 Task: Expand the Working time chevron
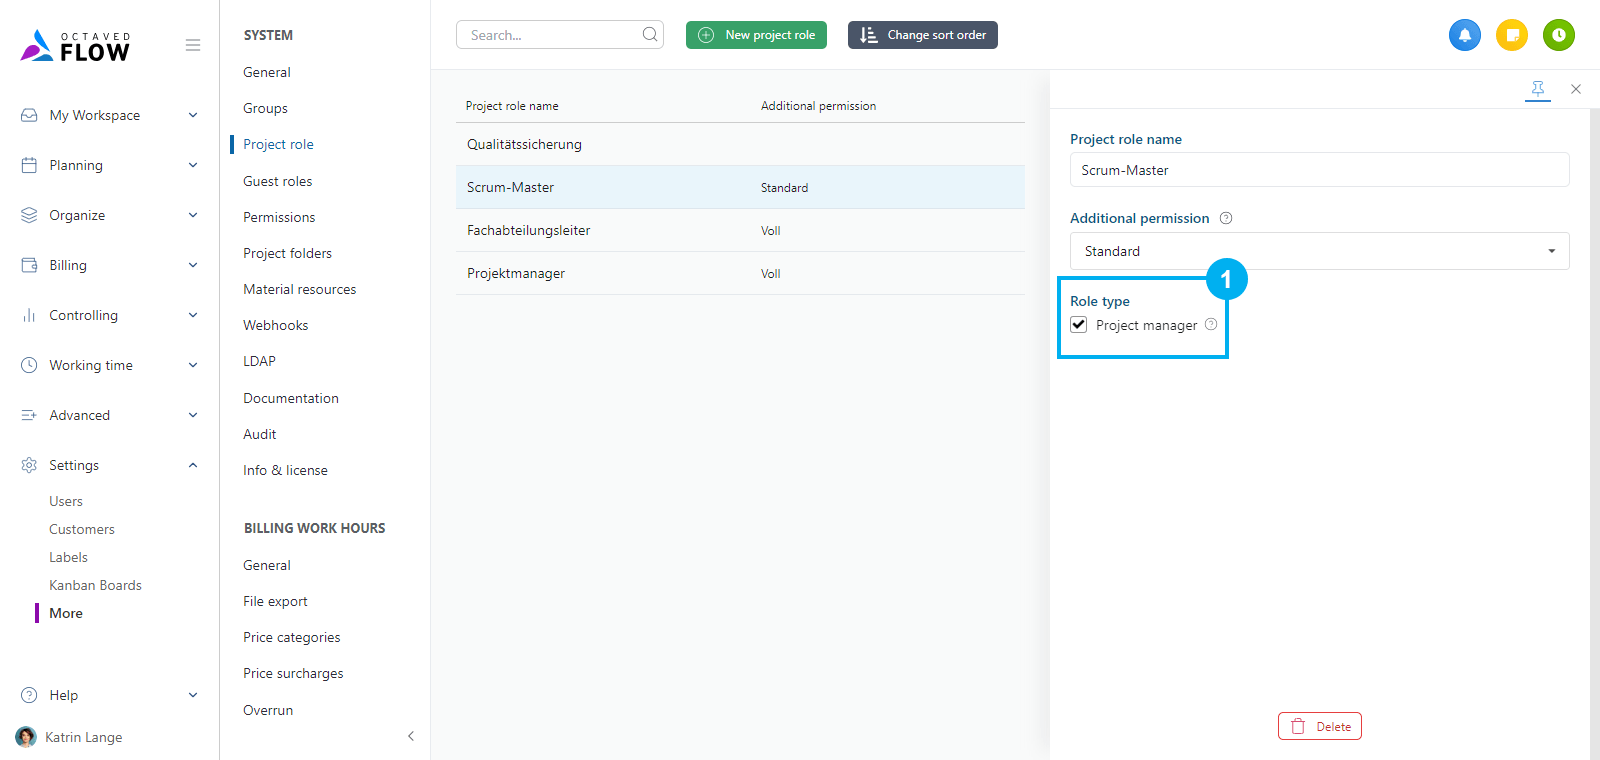coord(193,365)
